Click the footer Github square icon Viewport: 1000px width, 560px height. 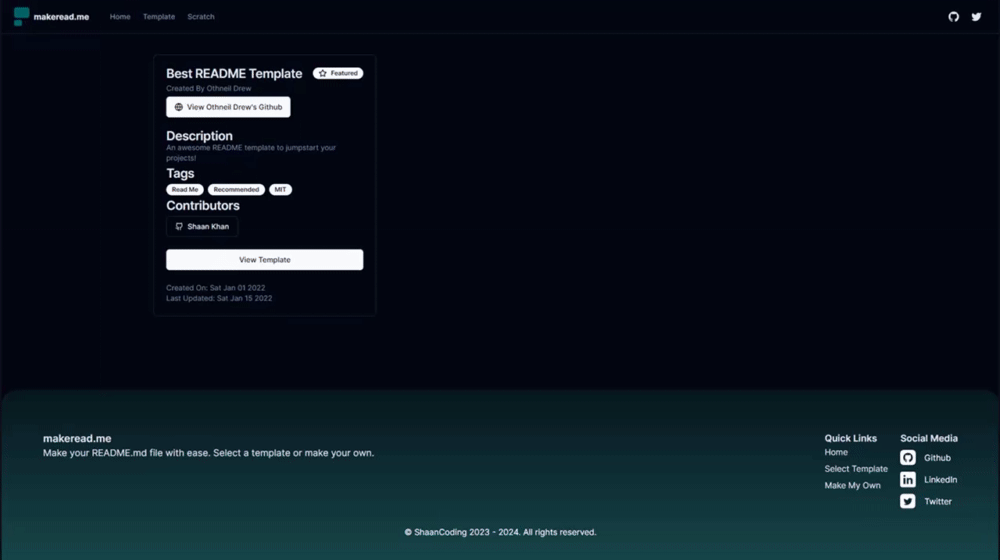tap(908, 457)
